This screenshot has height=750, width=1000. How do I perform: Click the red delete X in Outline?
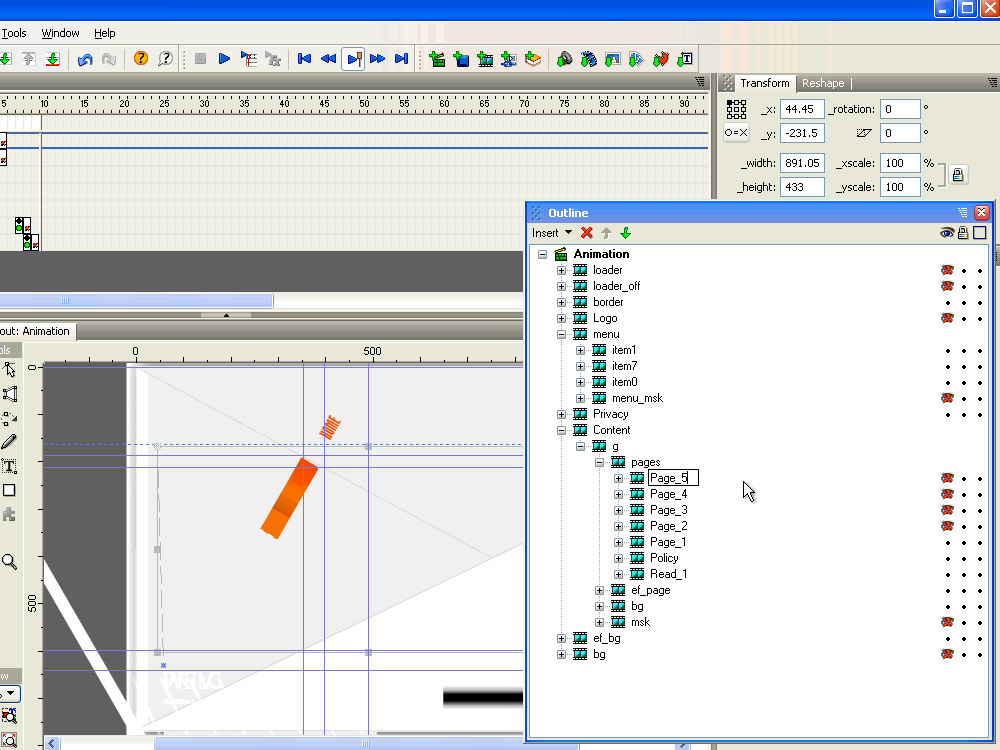(587, 233)
